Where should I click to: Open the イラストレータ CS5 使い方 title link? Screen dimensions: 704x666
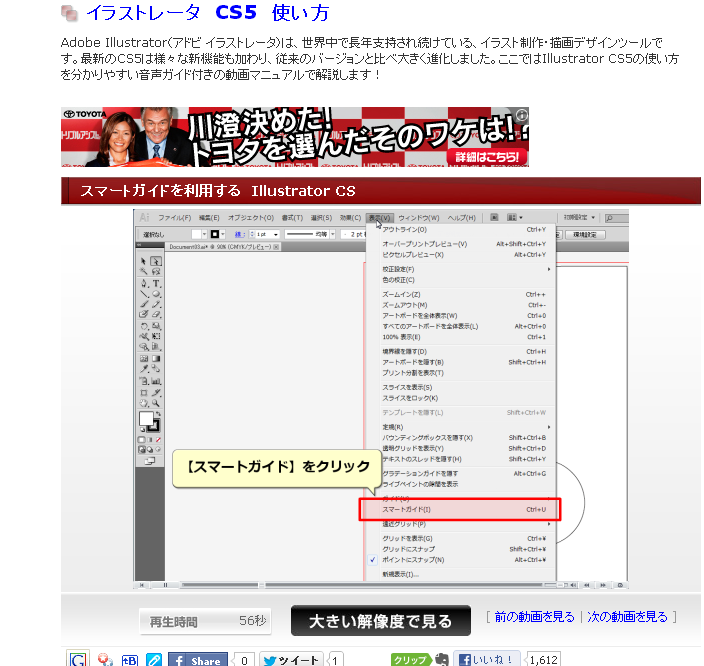[x=208, y=13]
